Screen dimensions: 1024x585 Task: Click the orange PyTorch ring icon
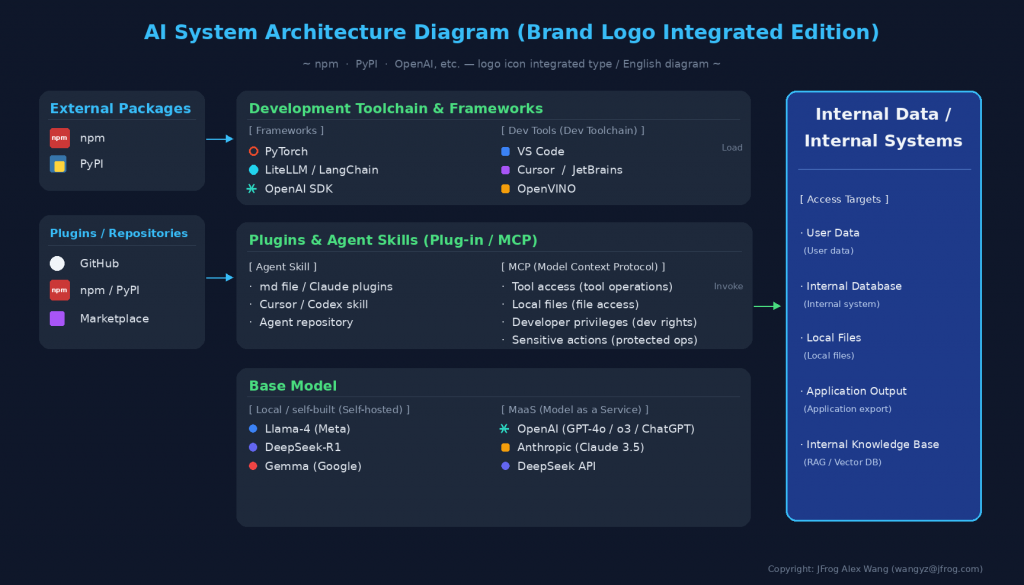pos(253,151)
